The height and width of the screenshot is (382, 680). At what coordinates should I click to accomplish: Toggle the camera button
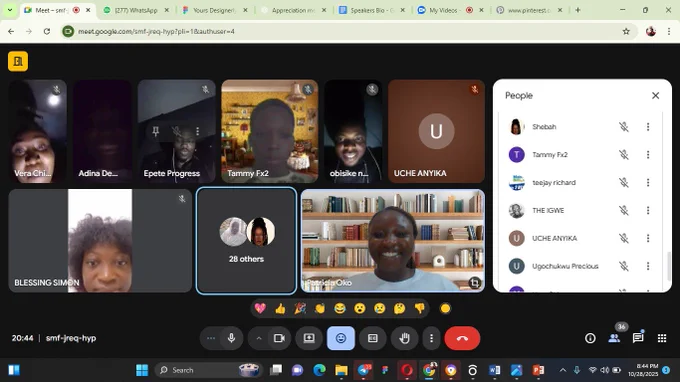279,338
